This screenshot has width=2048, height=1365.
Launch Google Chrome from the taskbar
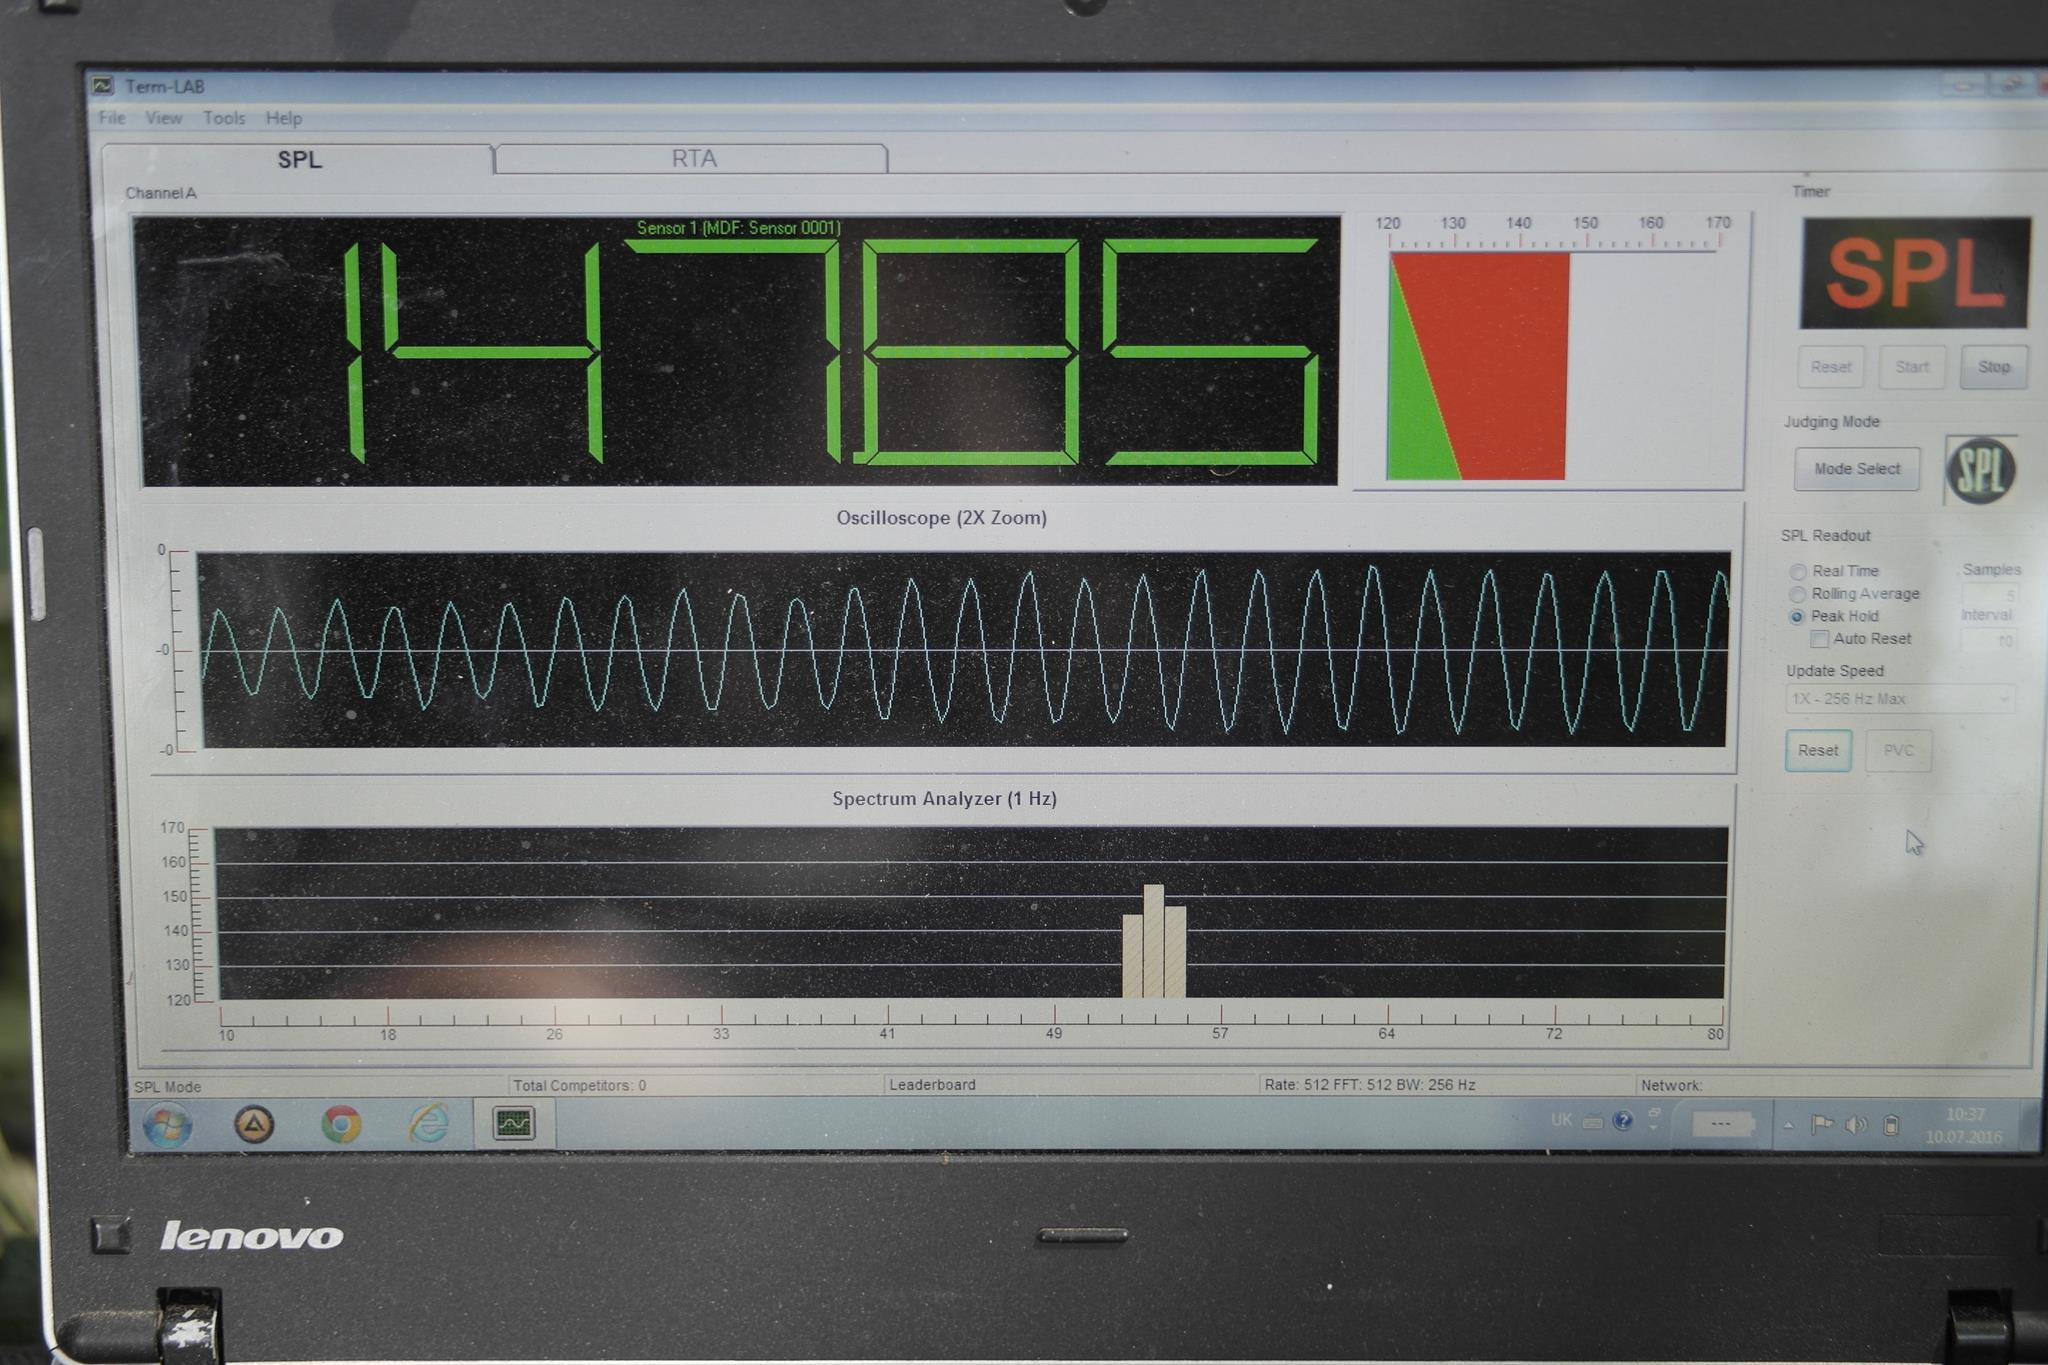[341, 1125]
